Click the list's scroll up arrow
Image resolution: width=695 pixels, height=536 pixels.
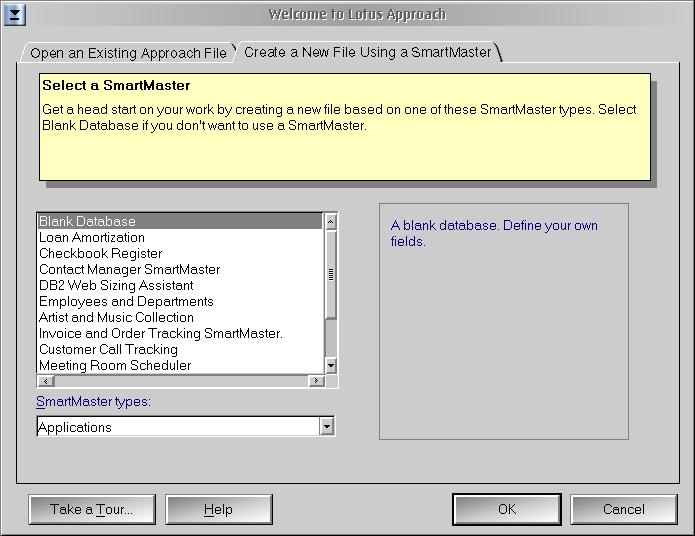tap(331, 221)
